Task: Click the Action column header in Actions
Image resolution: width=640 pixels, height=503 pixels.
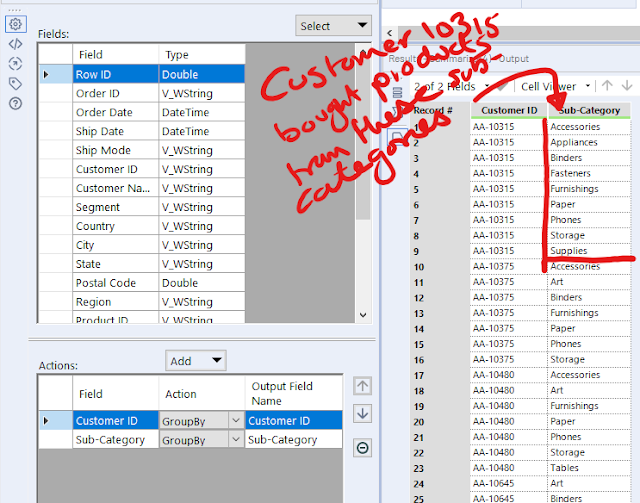Action: (x=202, y=394)
